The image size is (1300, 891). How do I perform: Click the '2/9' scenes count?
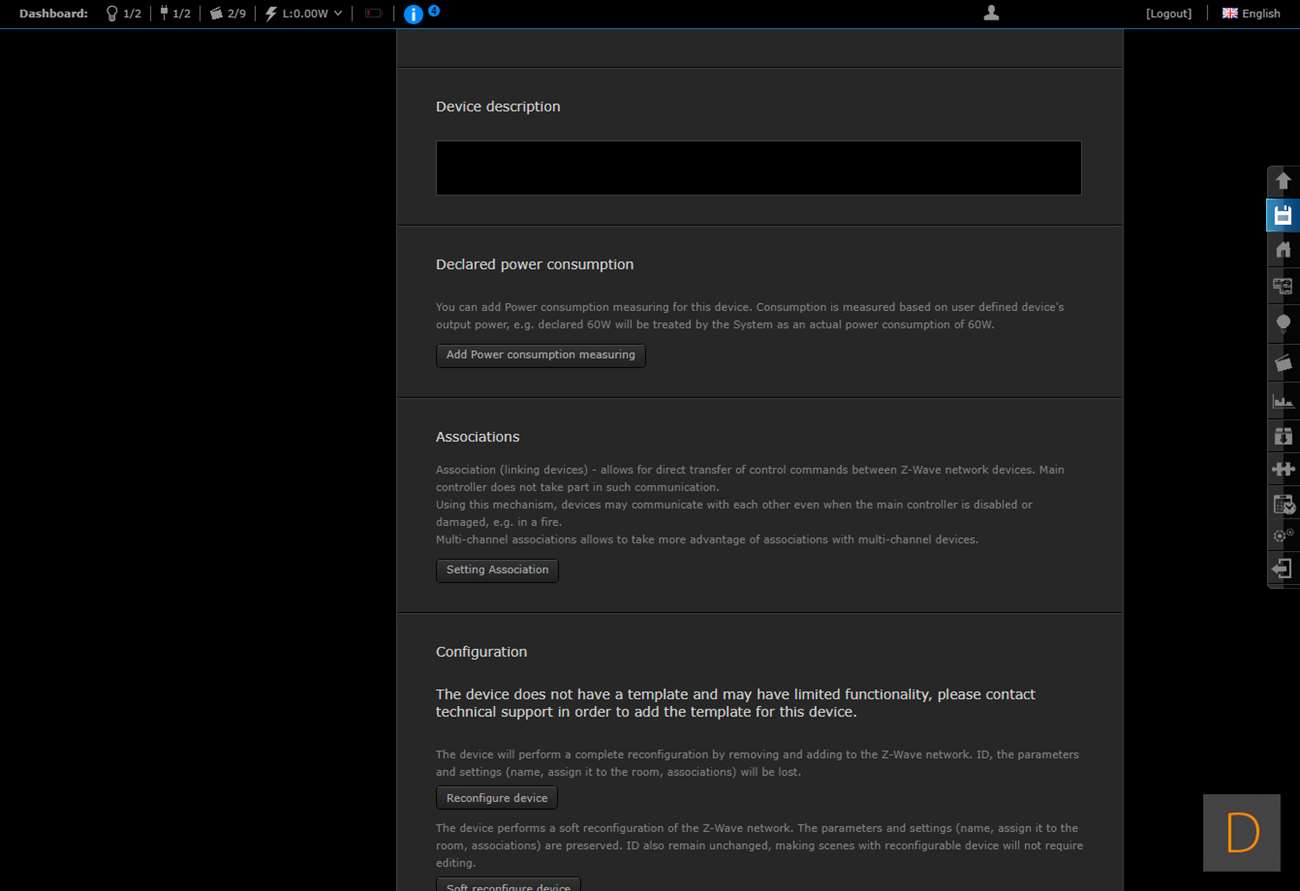(x=237, y=14)
